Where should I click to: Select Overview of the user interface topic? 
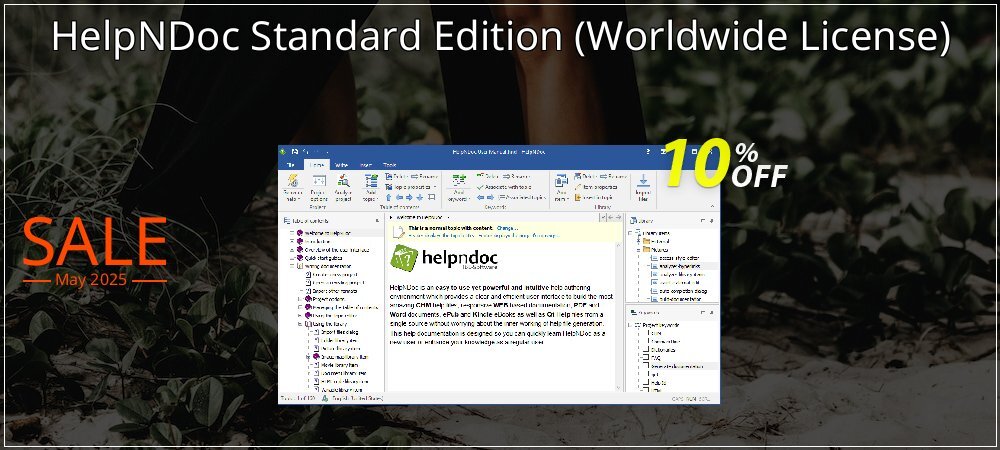coord(336,250)
